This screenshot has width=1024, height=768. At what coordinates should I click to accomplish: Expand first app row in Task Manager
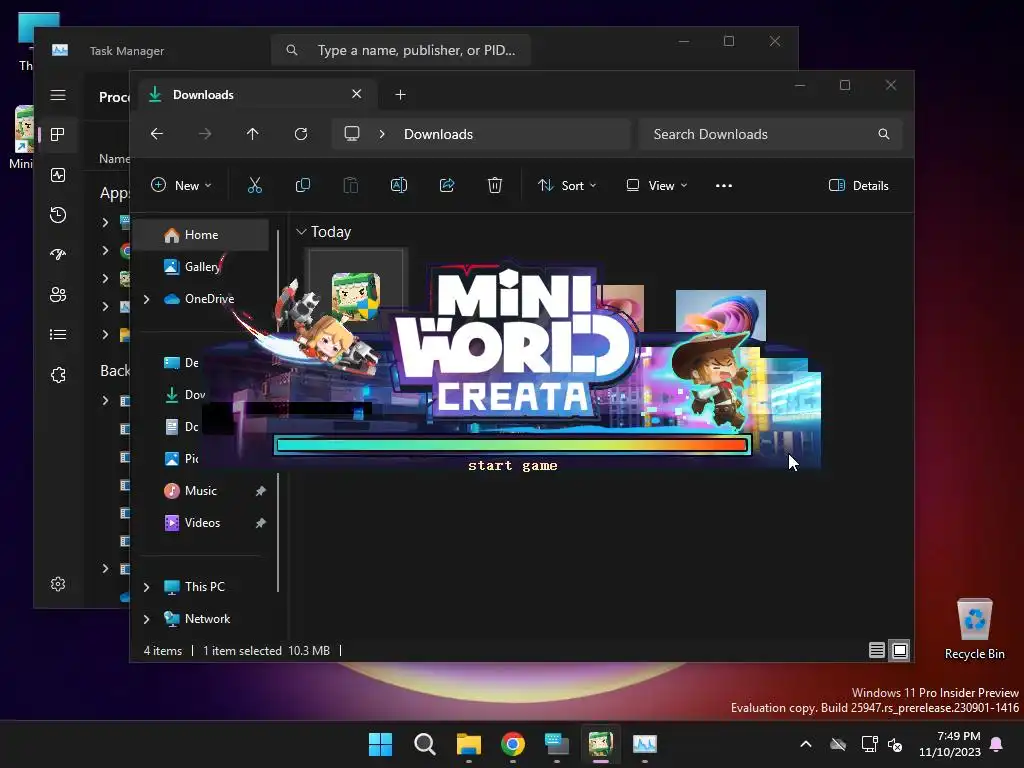tap(105, 223)
